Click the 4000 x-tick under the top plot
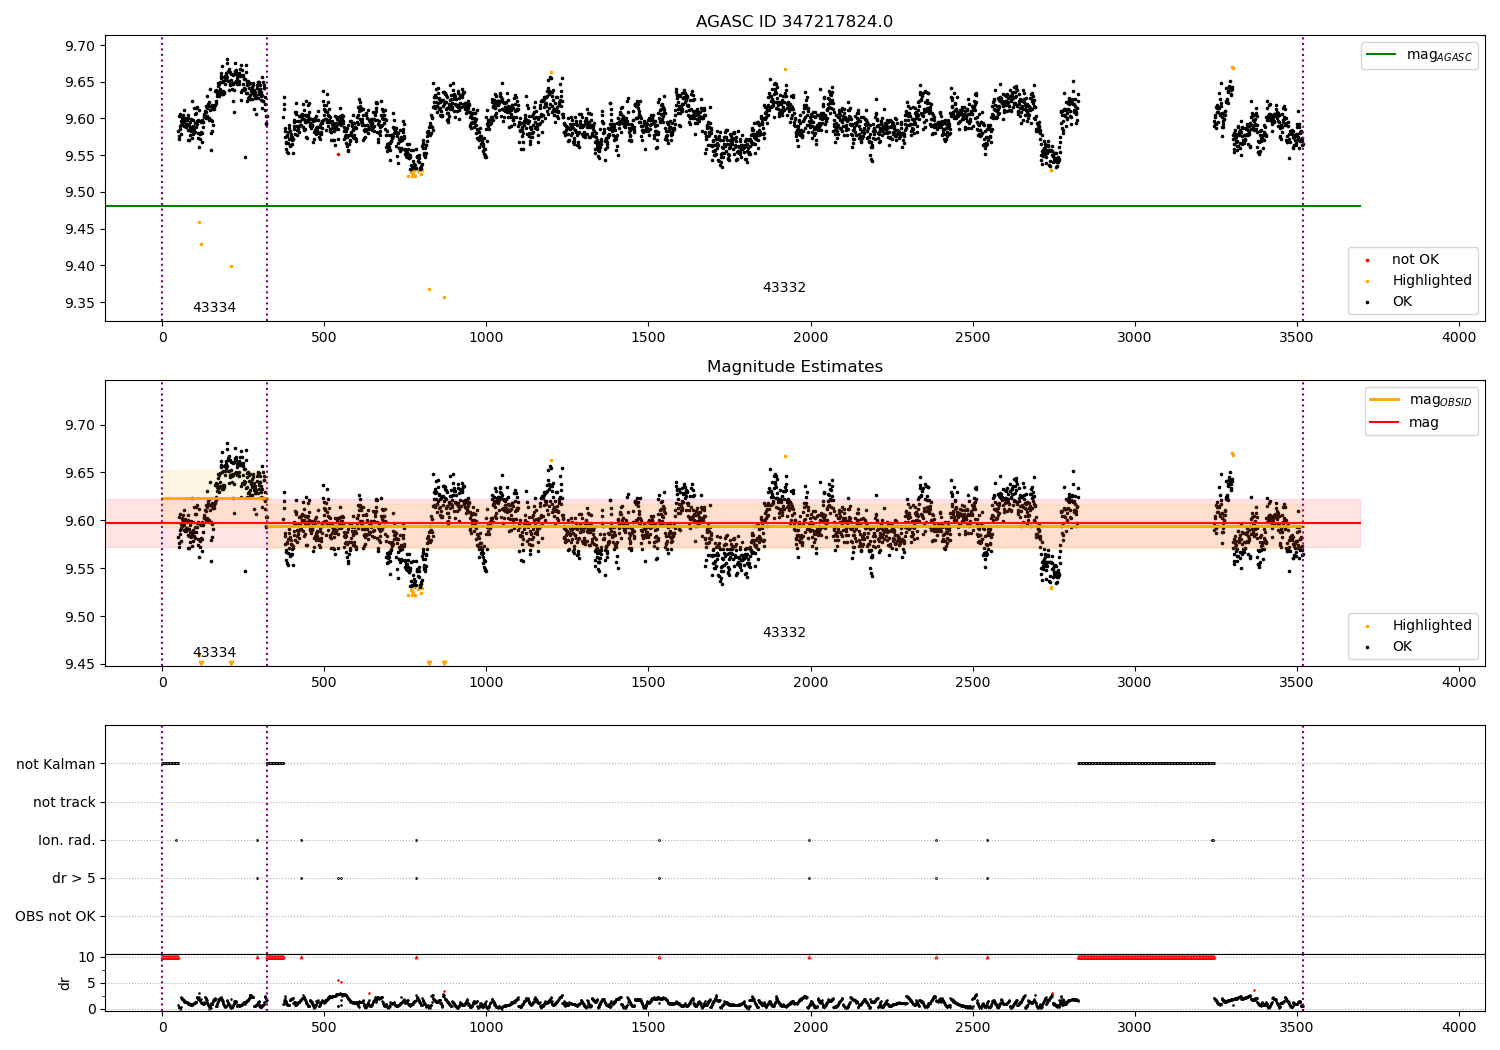Screen dimensions: 1500x1050 coord(1459,338)
